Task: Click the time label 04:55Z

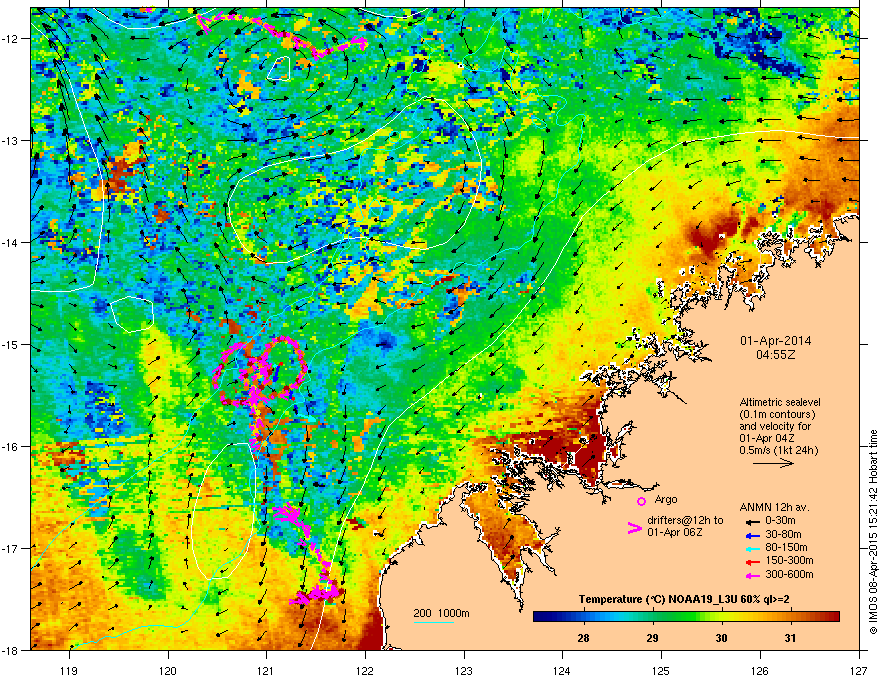Action: pos(775,355)
